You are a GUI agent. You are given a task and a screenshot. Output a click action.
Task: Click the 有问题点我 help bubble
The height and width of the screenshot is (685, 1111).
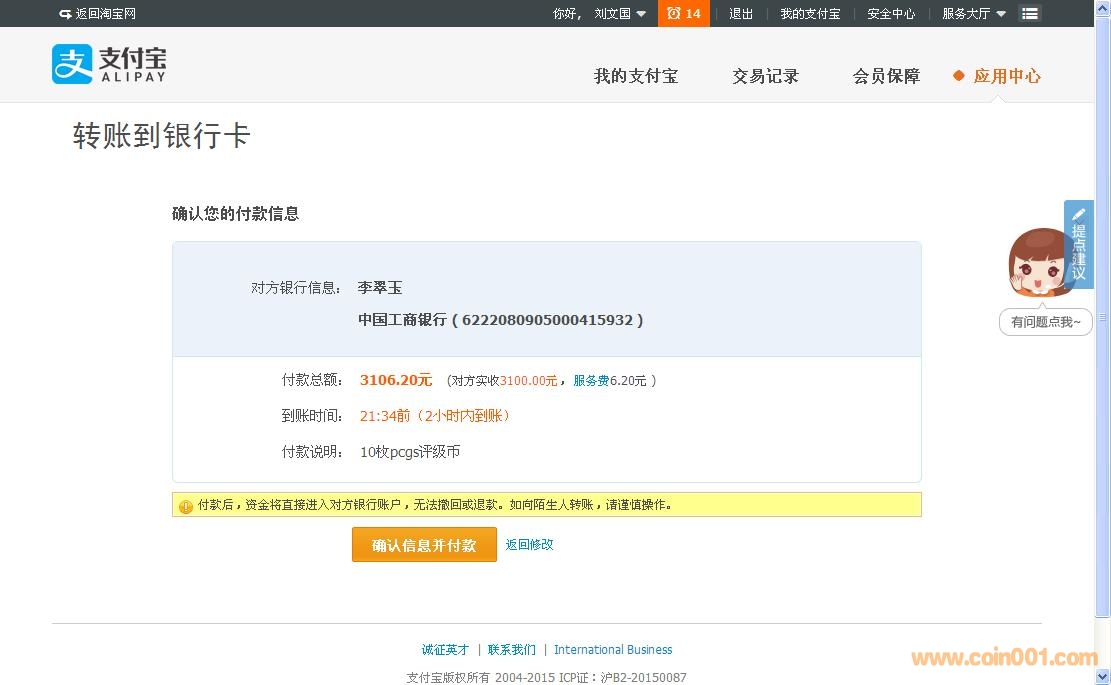pyautogui.click(x=1045, y=322)
